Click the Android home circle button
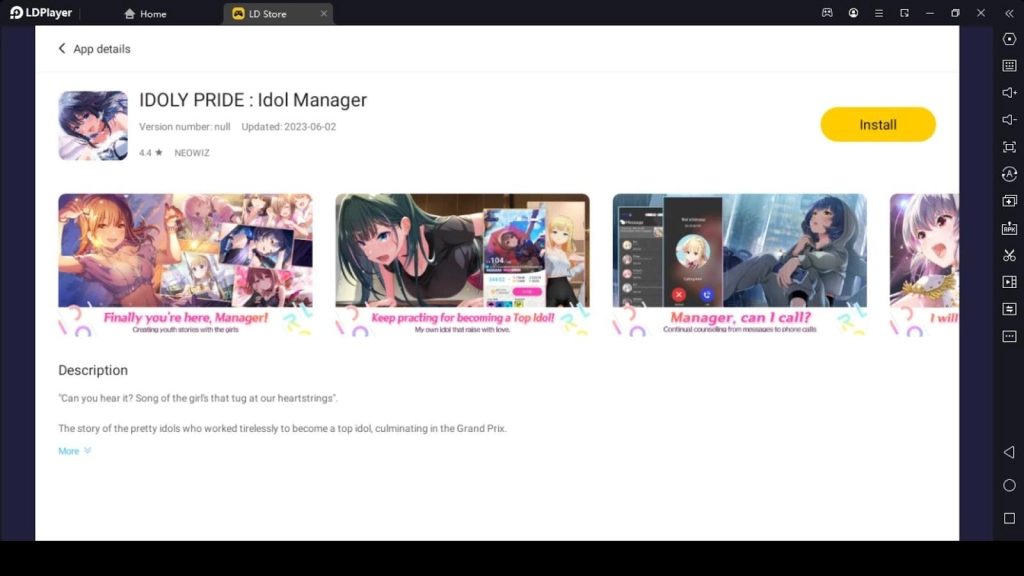Image resolution: width=1024 pixels, height=576 pixels. [x=1009, y=485]
